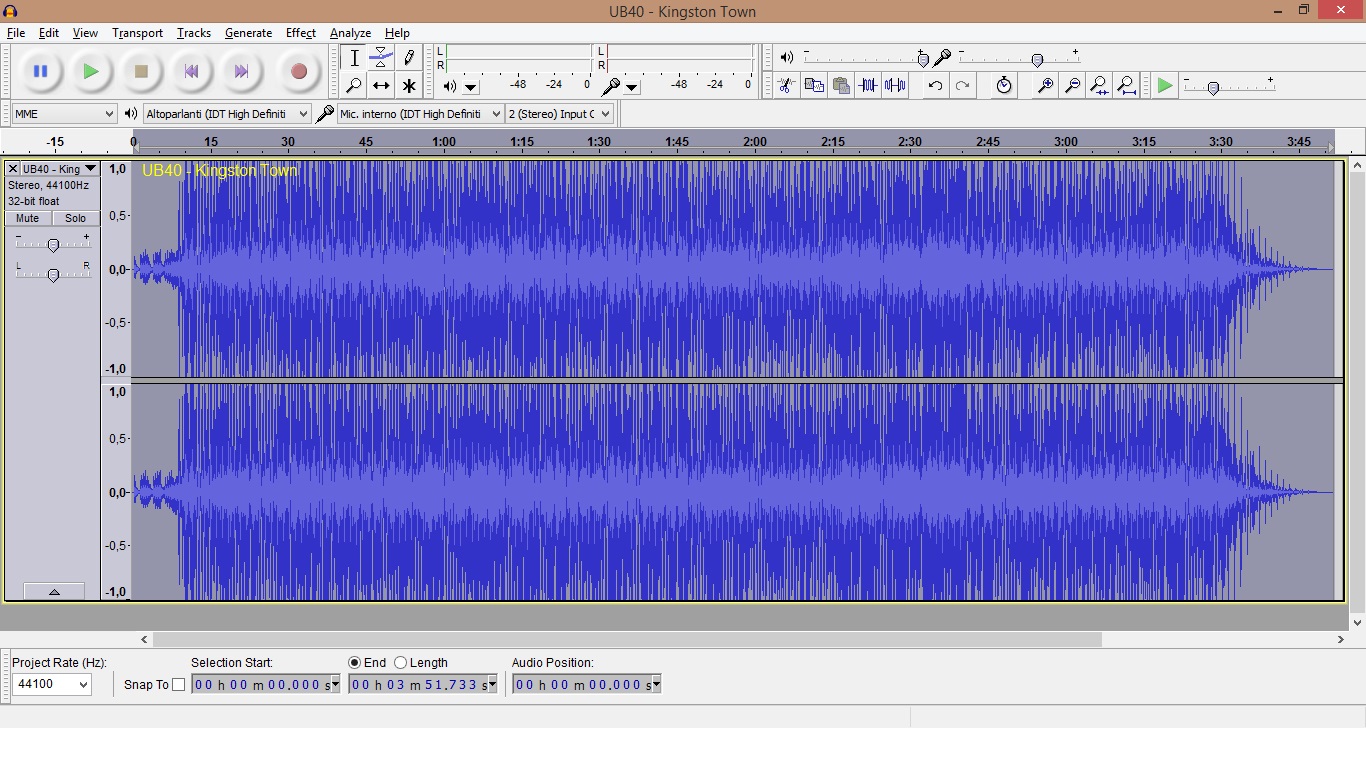
Task: Click the Redo arrow icon
Action: tap(962, 86)
